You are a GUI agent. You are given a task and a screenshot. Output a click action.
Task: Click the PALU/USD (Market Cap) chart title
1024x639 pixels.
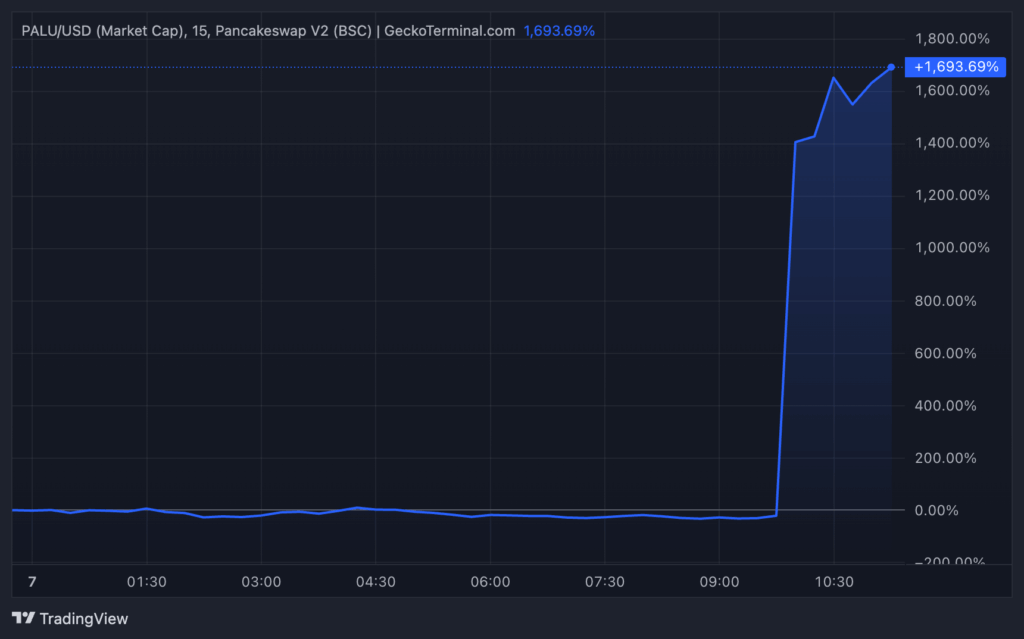pos(102,31)
